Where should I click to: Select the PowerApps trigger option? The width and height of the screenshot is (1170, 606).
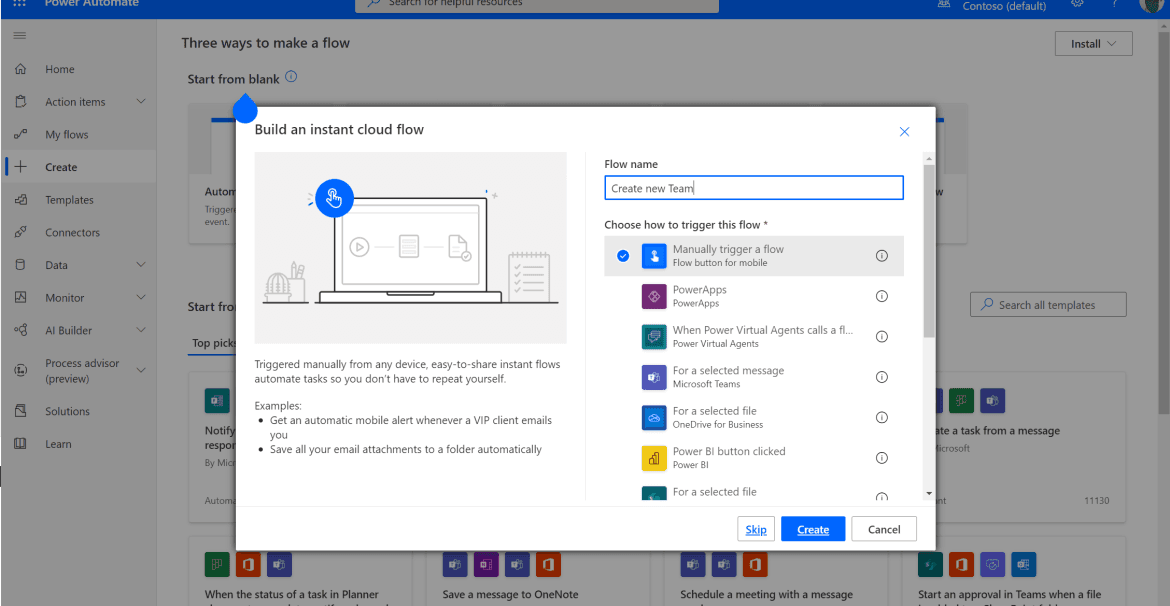[754, 296]
